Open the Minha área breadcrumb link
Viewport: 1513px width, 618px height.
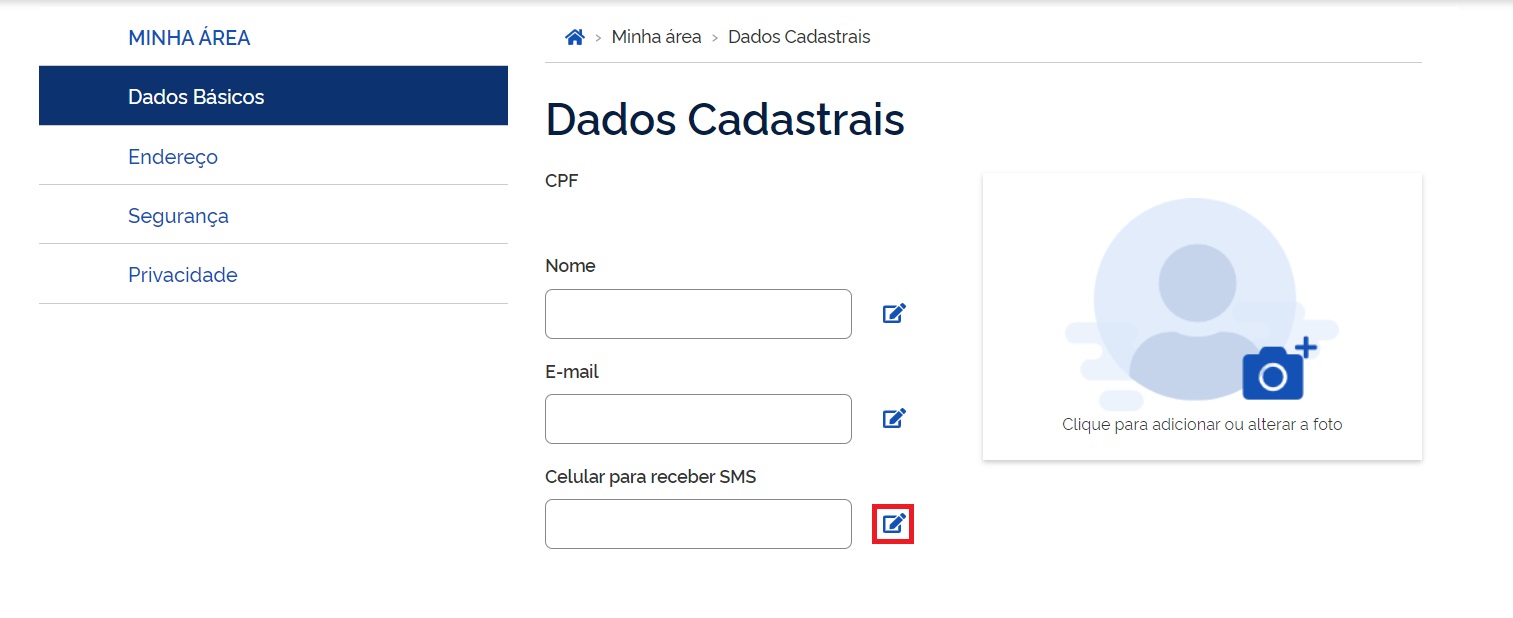point(656,37)
